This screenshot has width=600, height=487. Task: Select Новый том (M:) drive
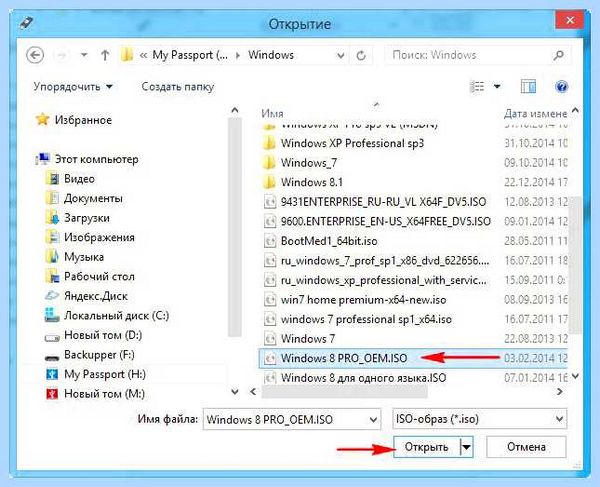click(x=104, y=394)
